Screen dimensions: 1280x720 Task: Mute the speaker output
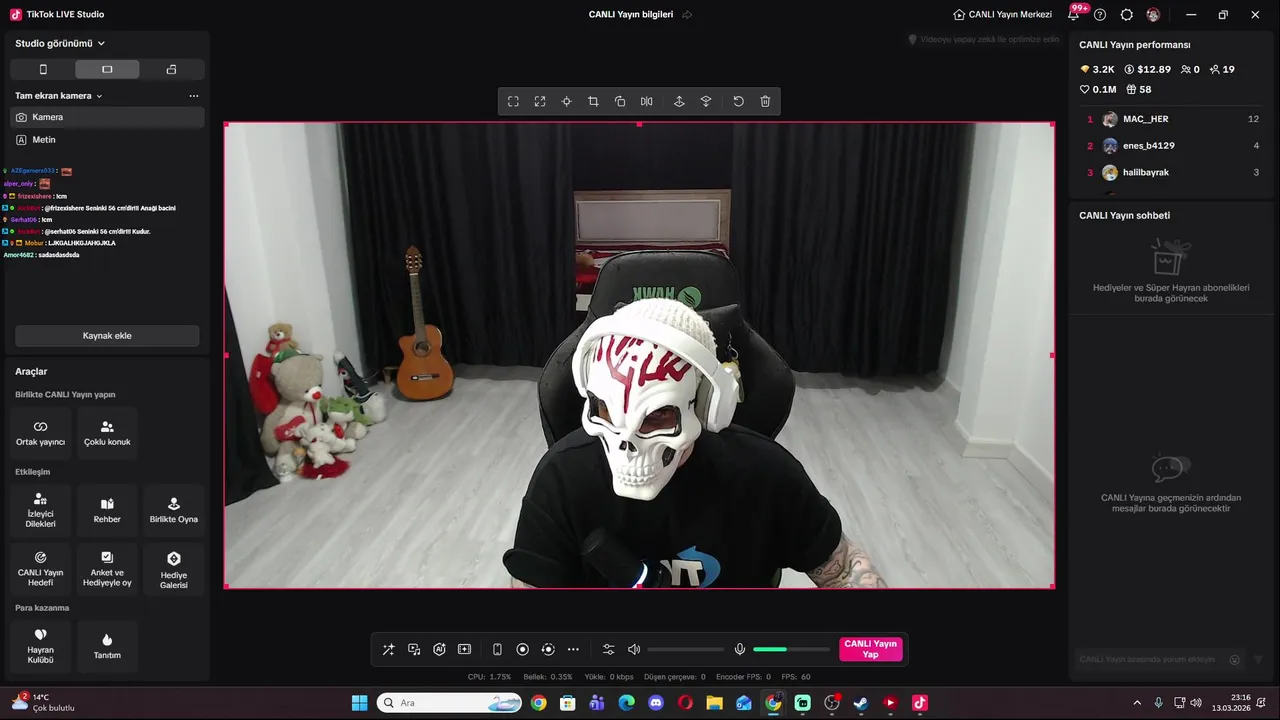point(633,649)
